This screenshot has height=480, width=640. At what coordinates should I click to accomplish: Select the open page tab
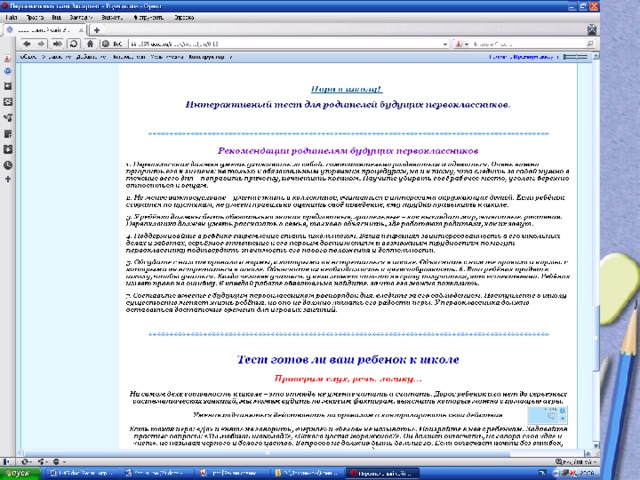coord(44,30)
